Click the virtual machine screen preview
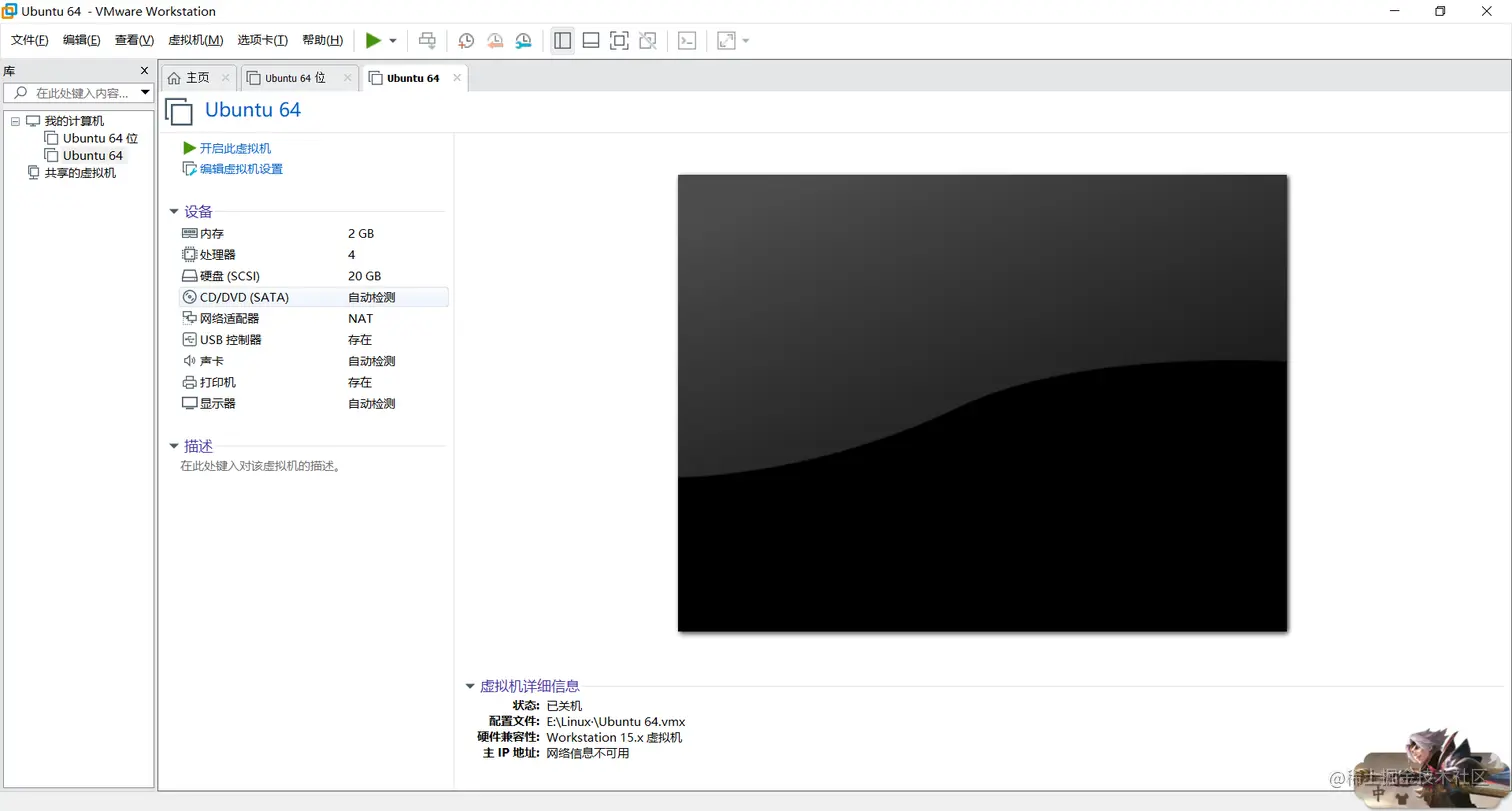This screenshot has height=811, width=1512. 982,403
